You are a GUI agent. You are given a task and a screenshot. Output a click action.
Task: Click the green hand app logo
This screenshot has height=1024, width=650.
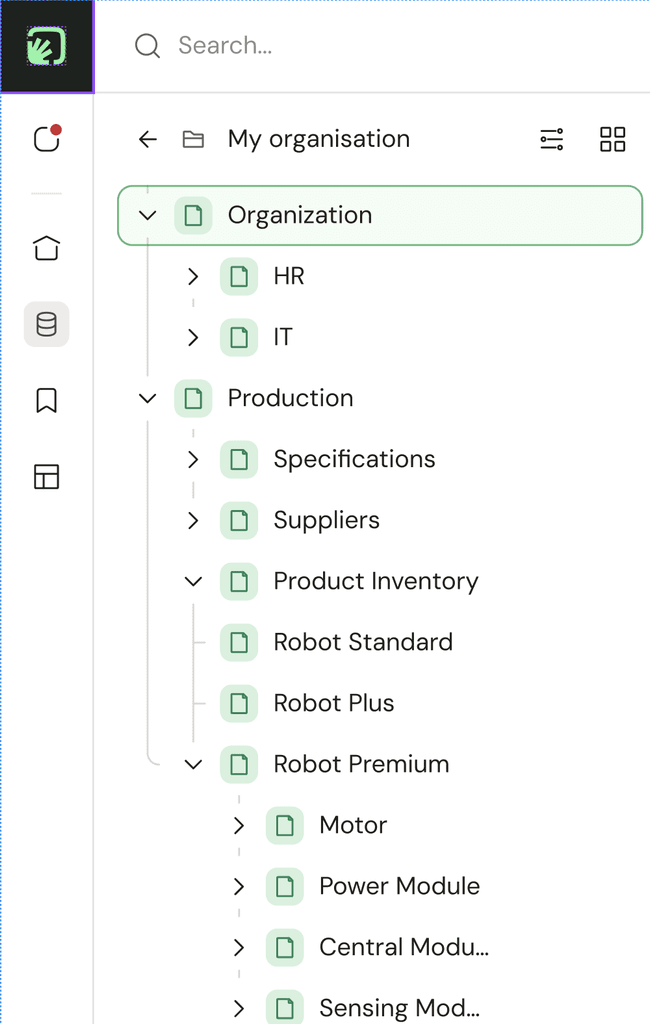coord(46,46)
